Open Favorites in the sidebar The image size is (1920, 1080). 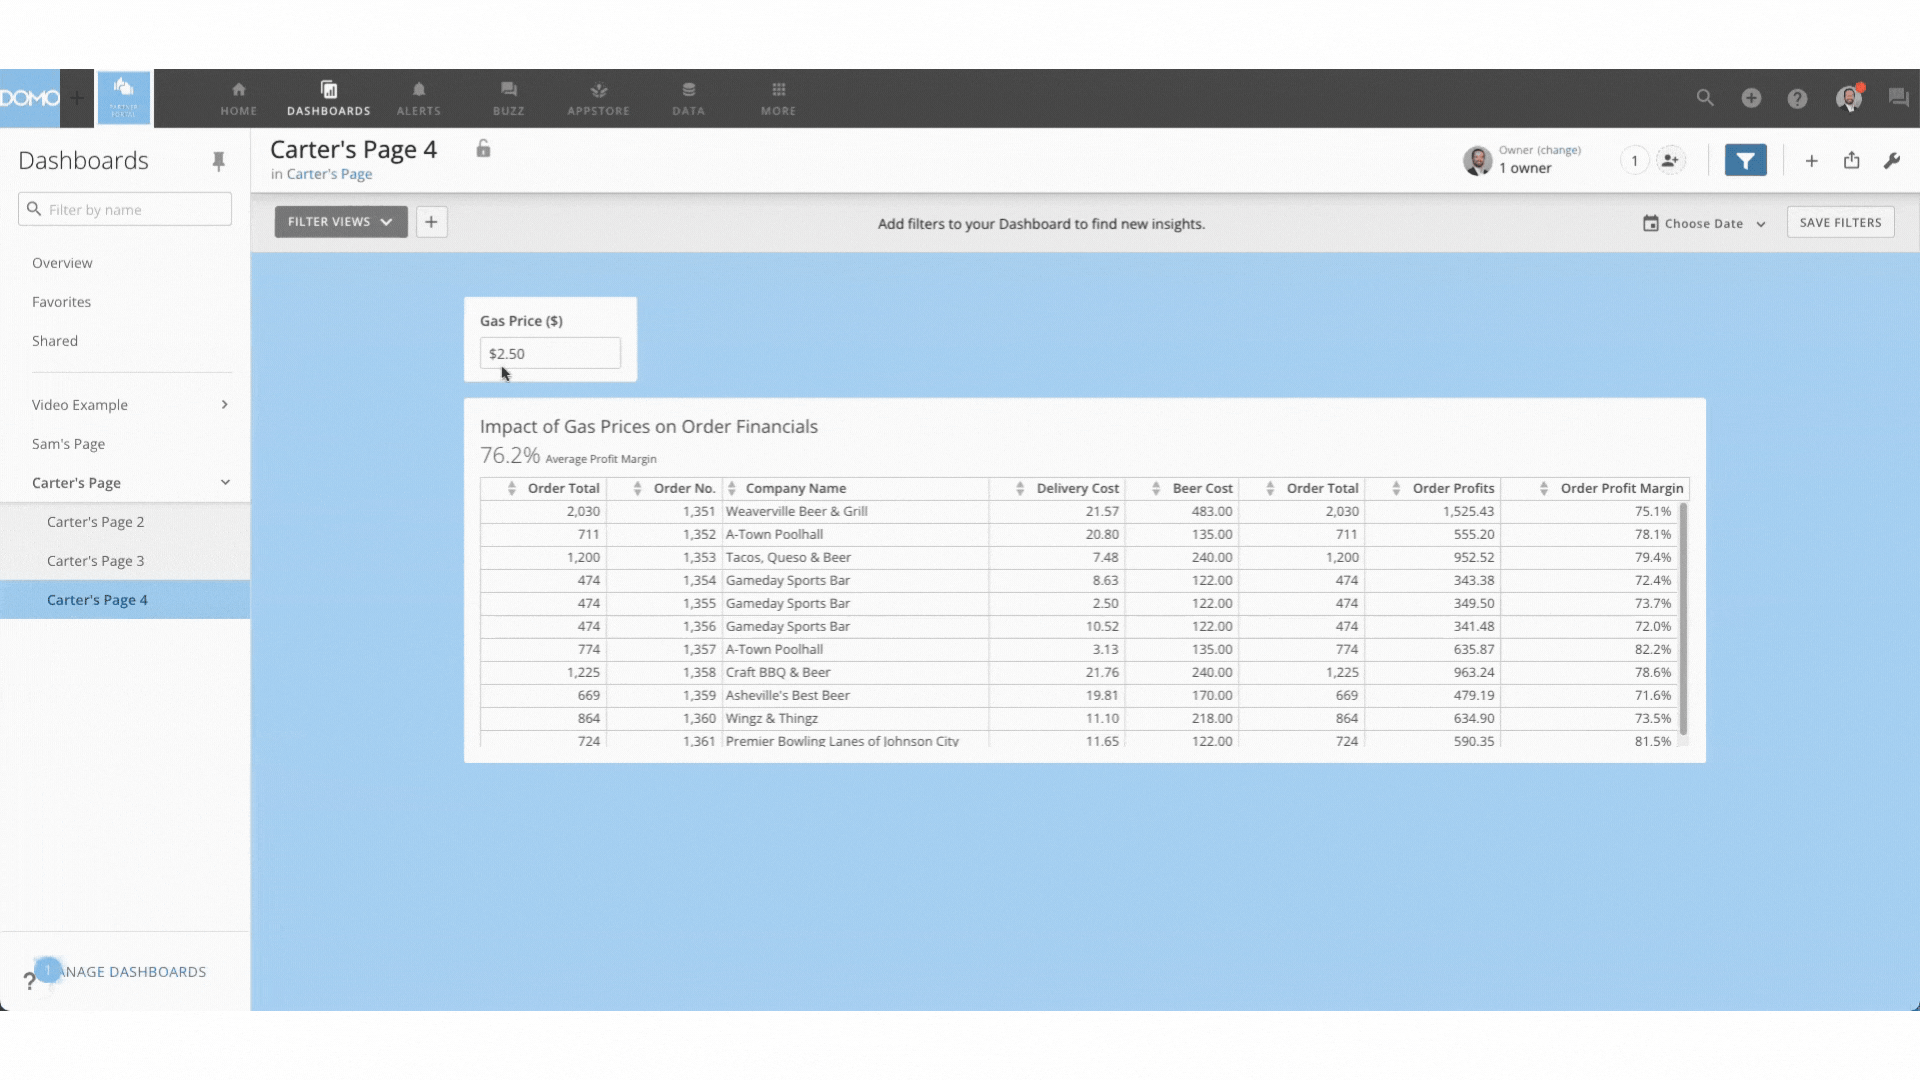click(61, 302)
